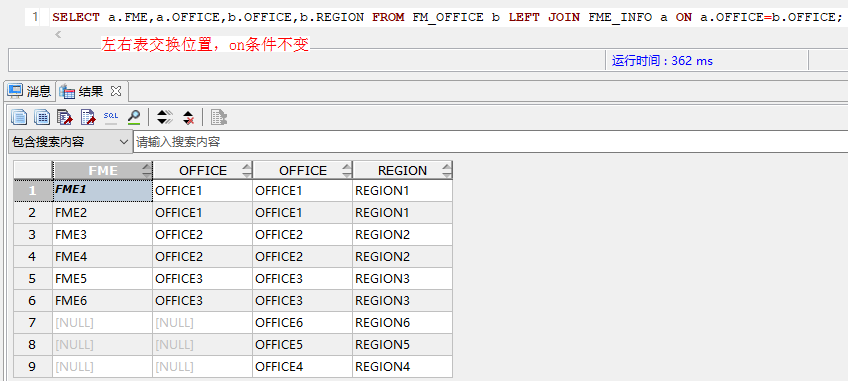This screenshot has width=848, height=381.
Task: Click the editor horizontal scroll left arrow
Action: coord(58,35)
